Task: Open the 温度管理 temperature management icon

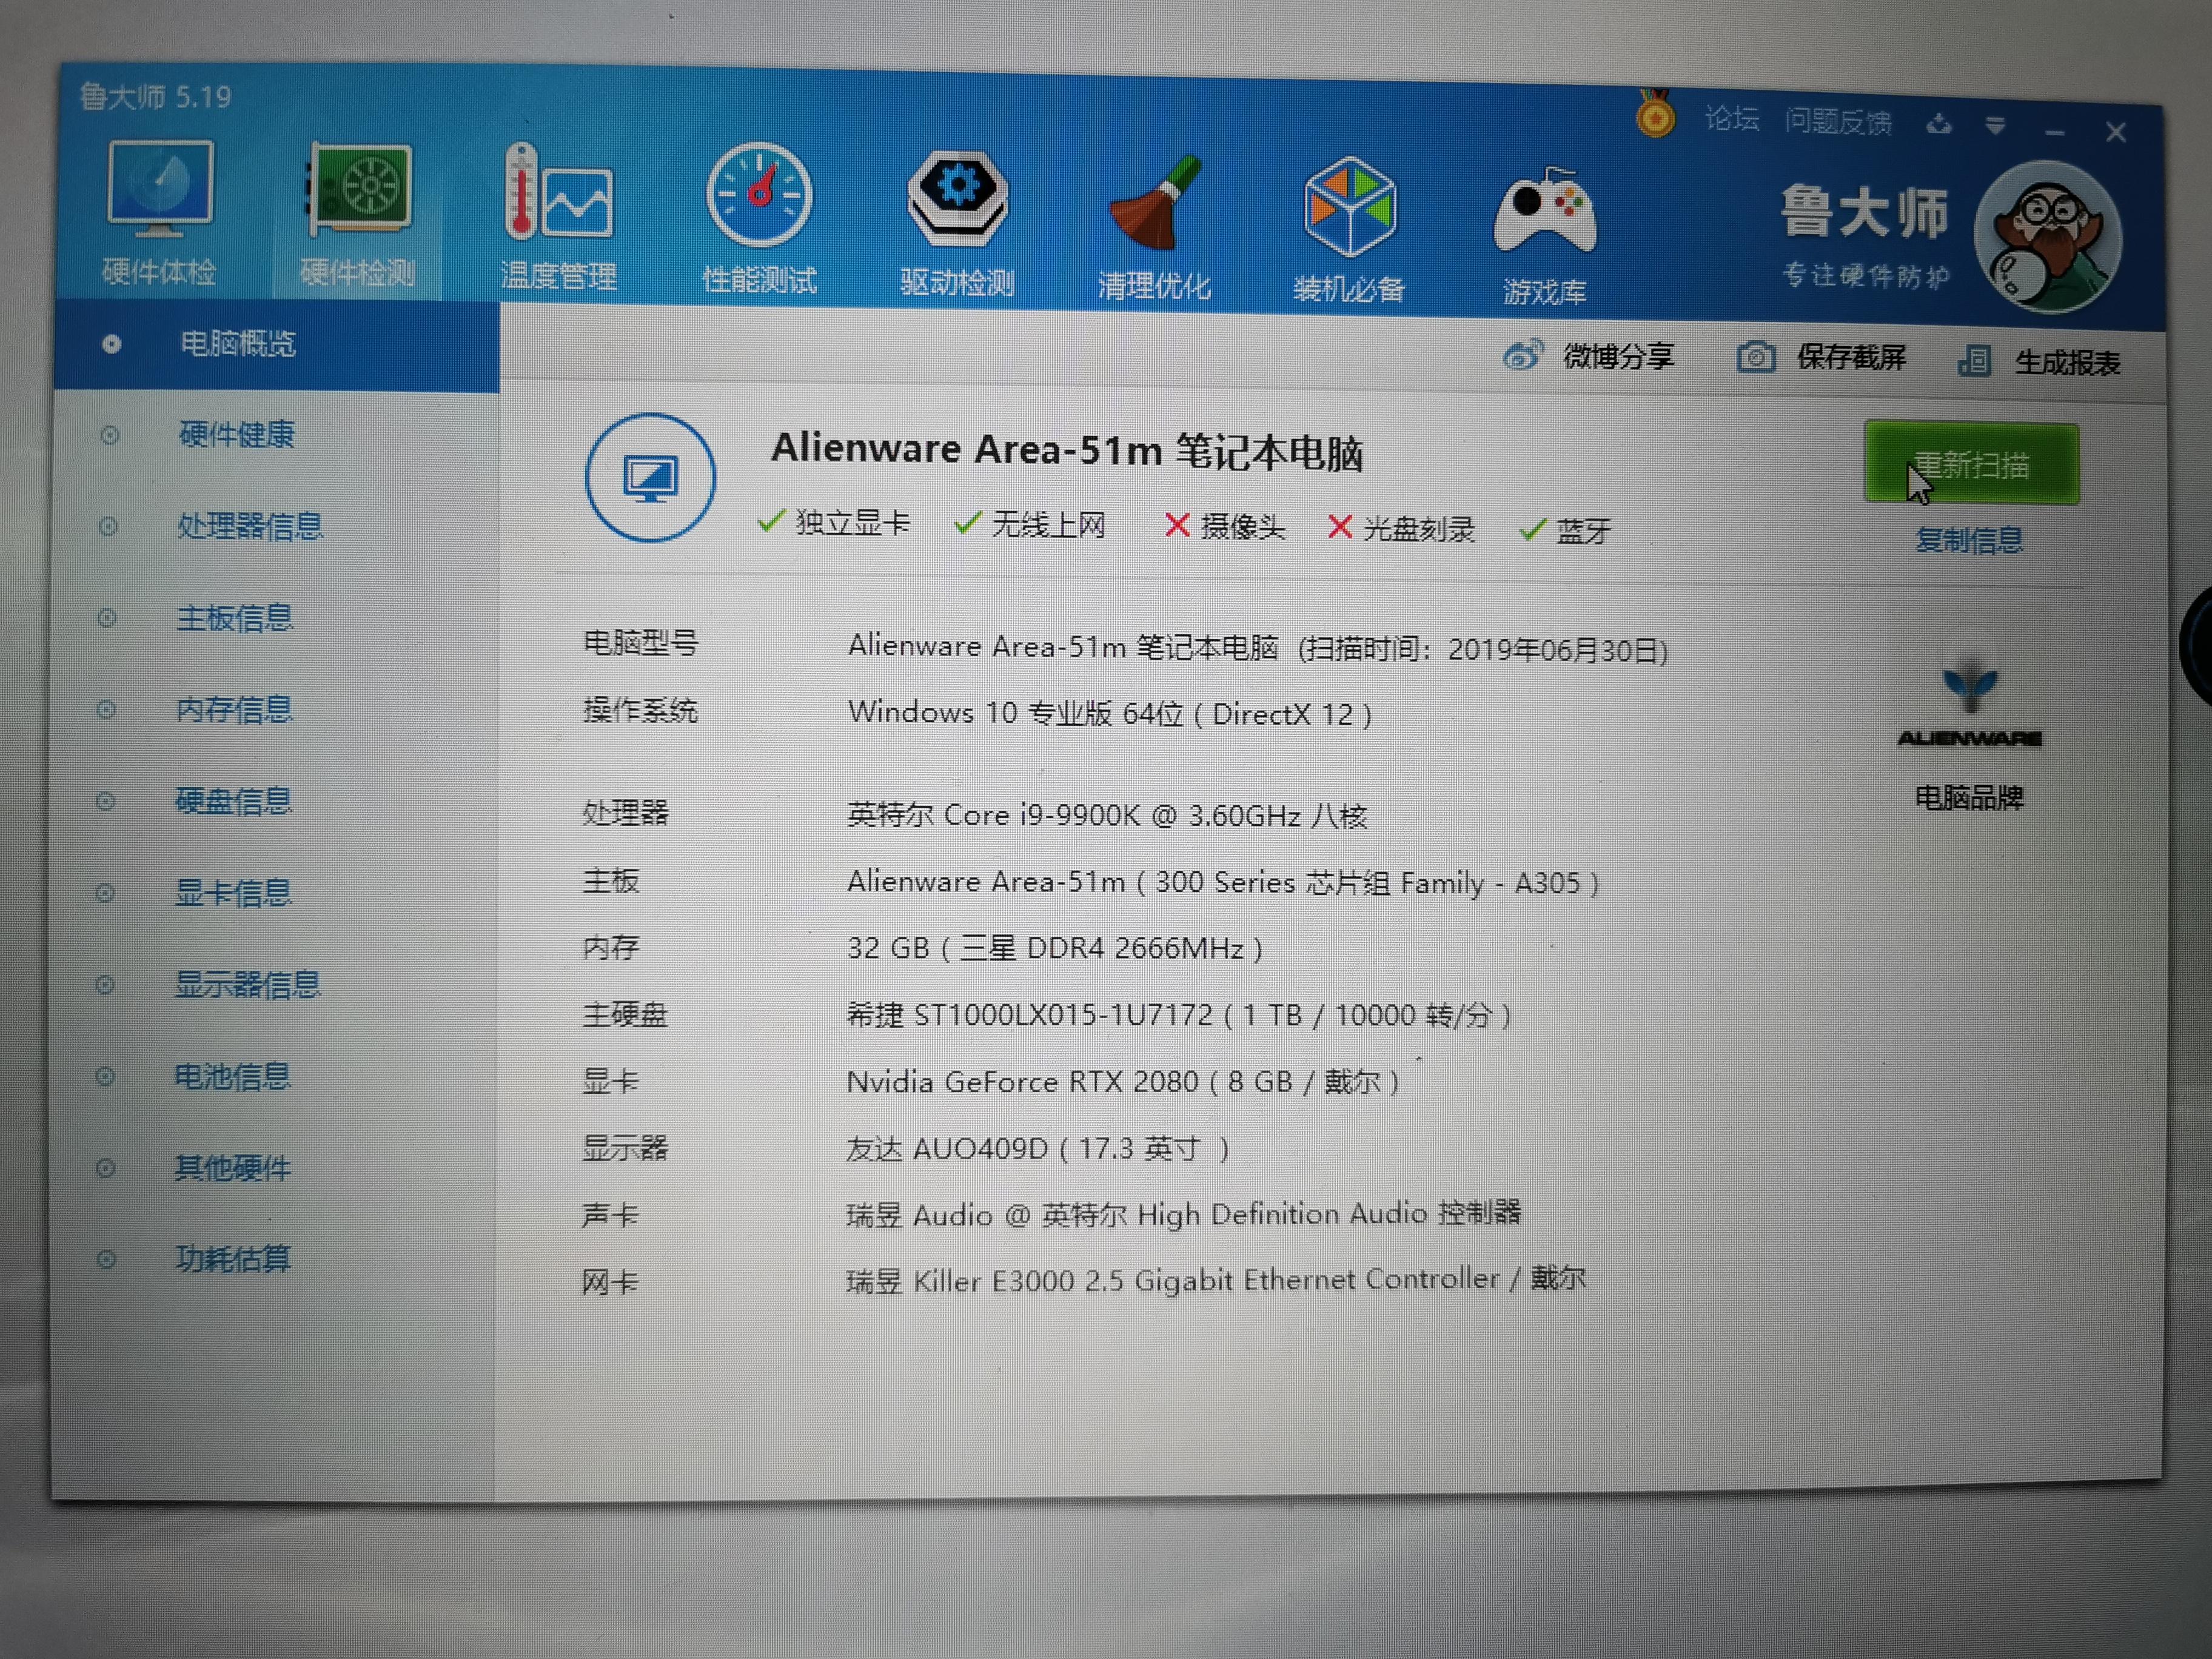Action: [558, 192]
